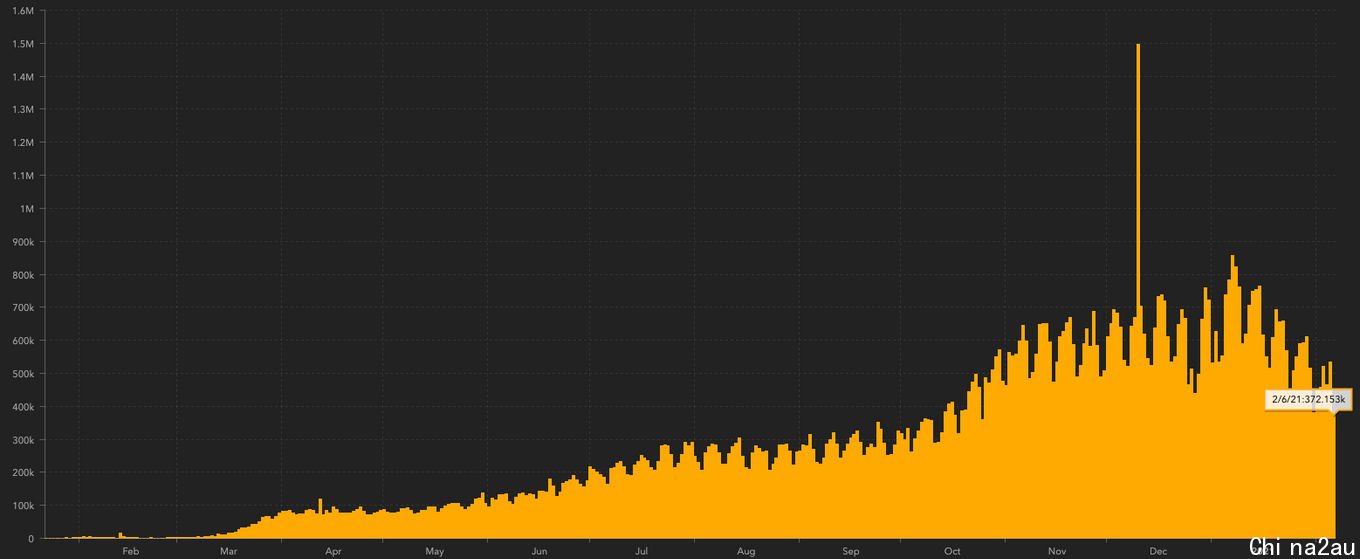Screen dimensions: 1360x559
Task: Click the Sep x-axis label
Action: coord(851,551)
